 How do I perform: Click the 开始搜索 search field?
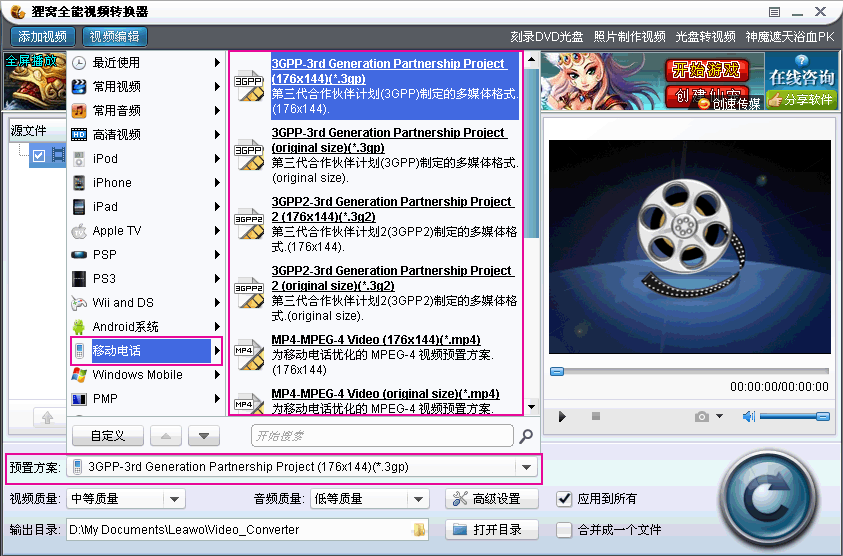click(382, 436)
